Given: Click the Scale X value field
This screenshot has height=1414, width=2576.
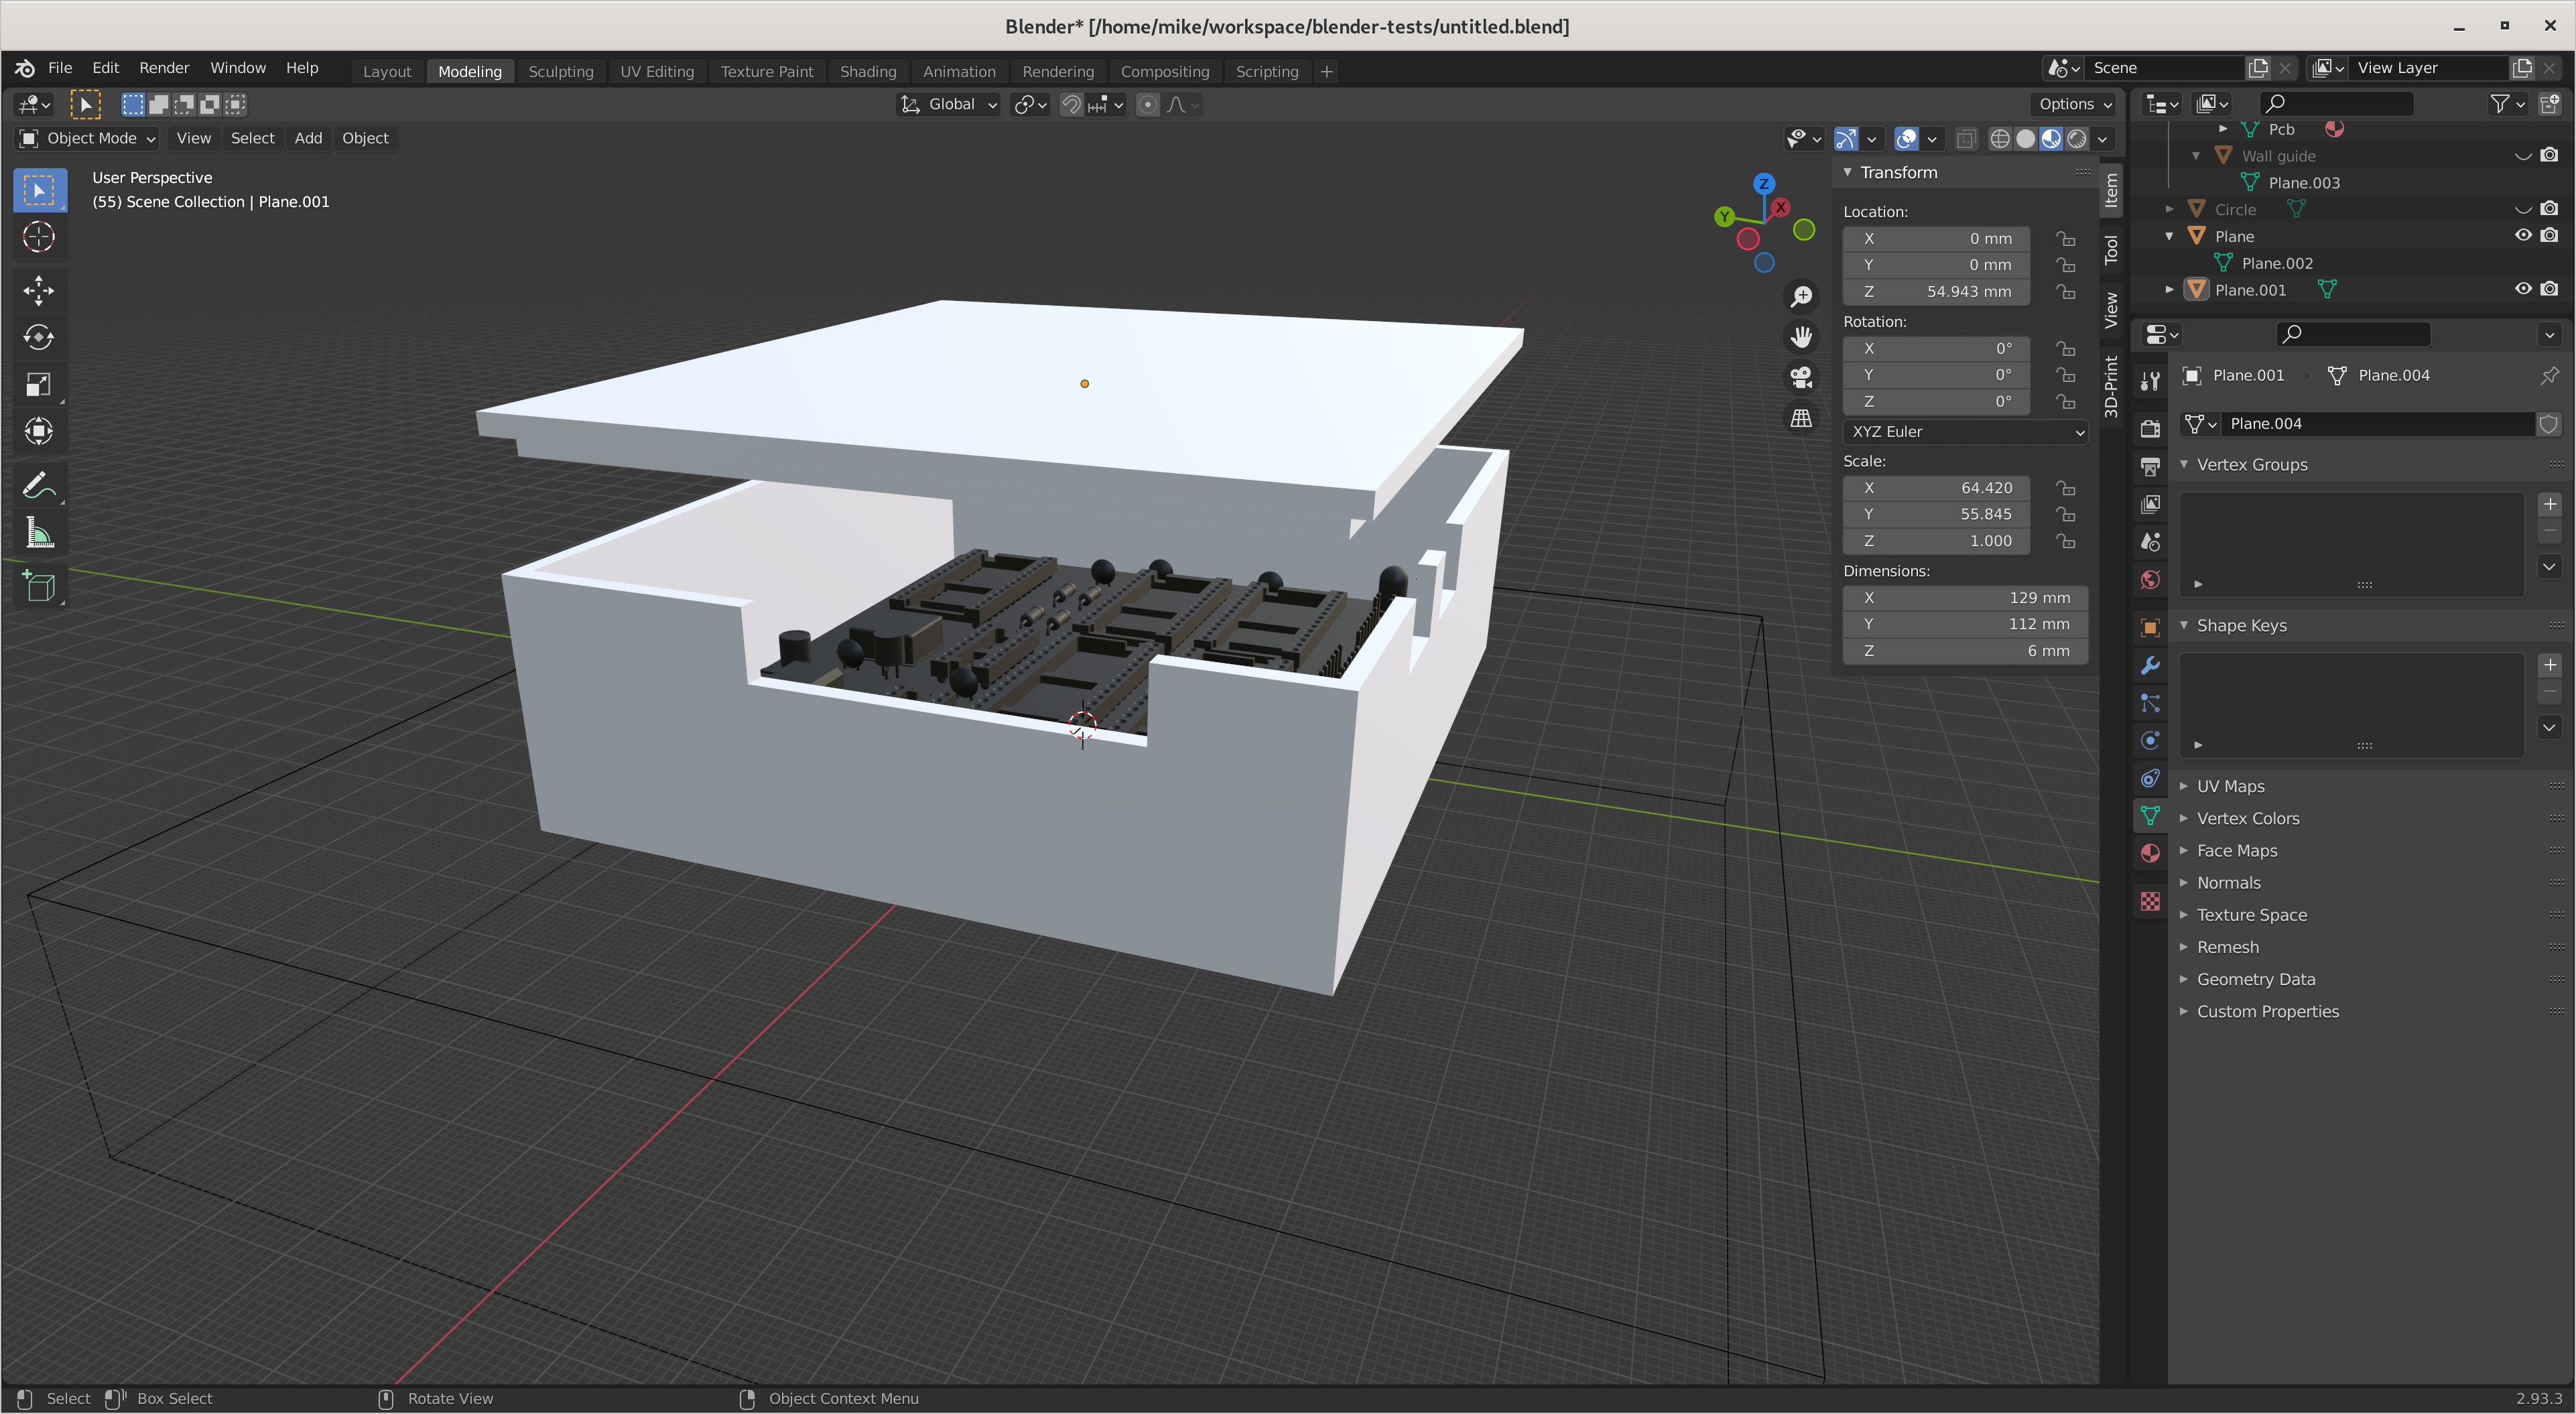Looking at the screenshot, I should pyautogui.click(x=1936, y=488).
